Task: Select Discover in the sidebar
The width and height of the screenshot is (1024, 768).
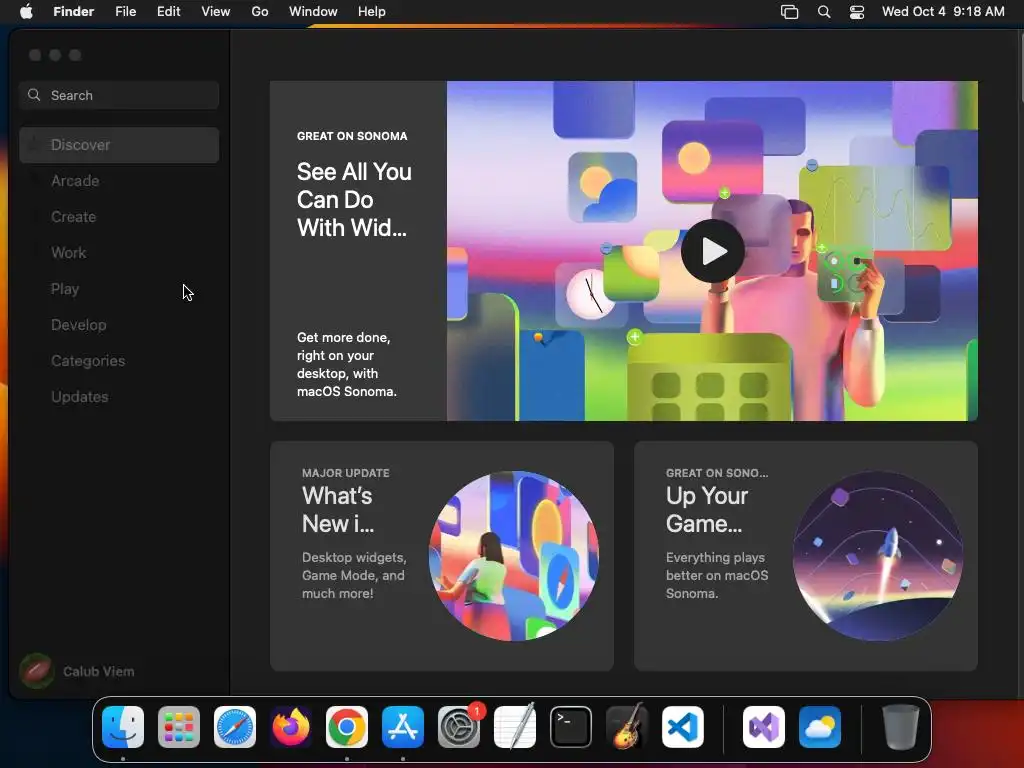Action: tap(119, 145)
